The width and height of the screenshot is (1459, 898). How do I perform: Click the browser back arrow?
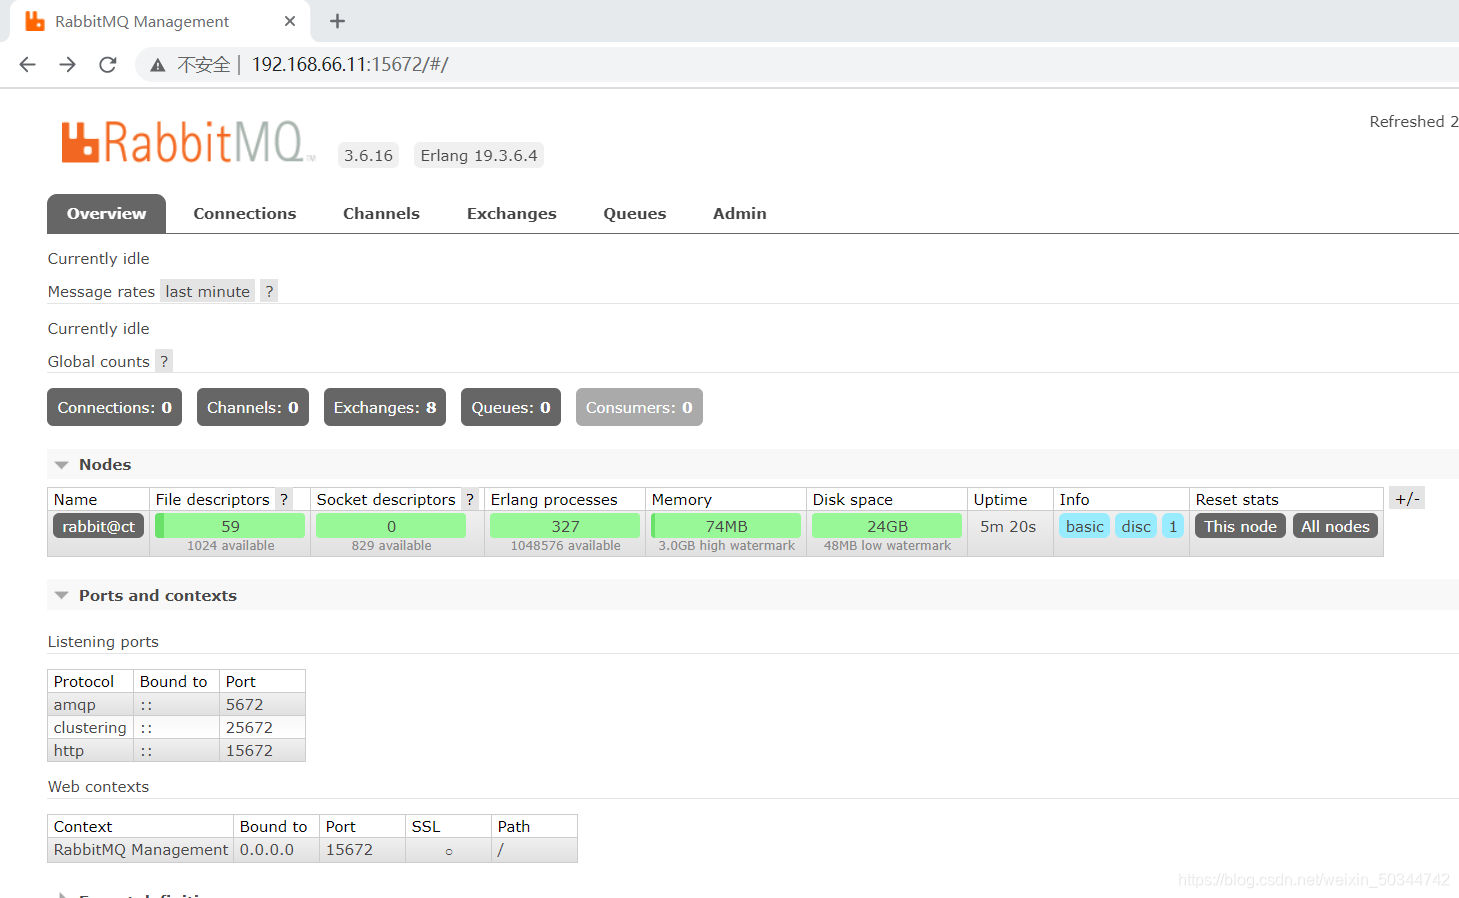click(x=27, y=65)
